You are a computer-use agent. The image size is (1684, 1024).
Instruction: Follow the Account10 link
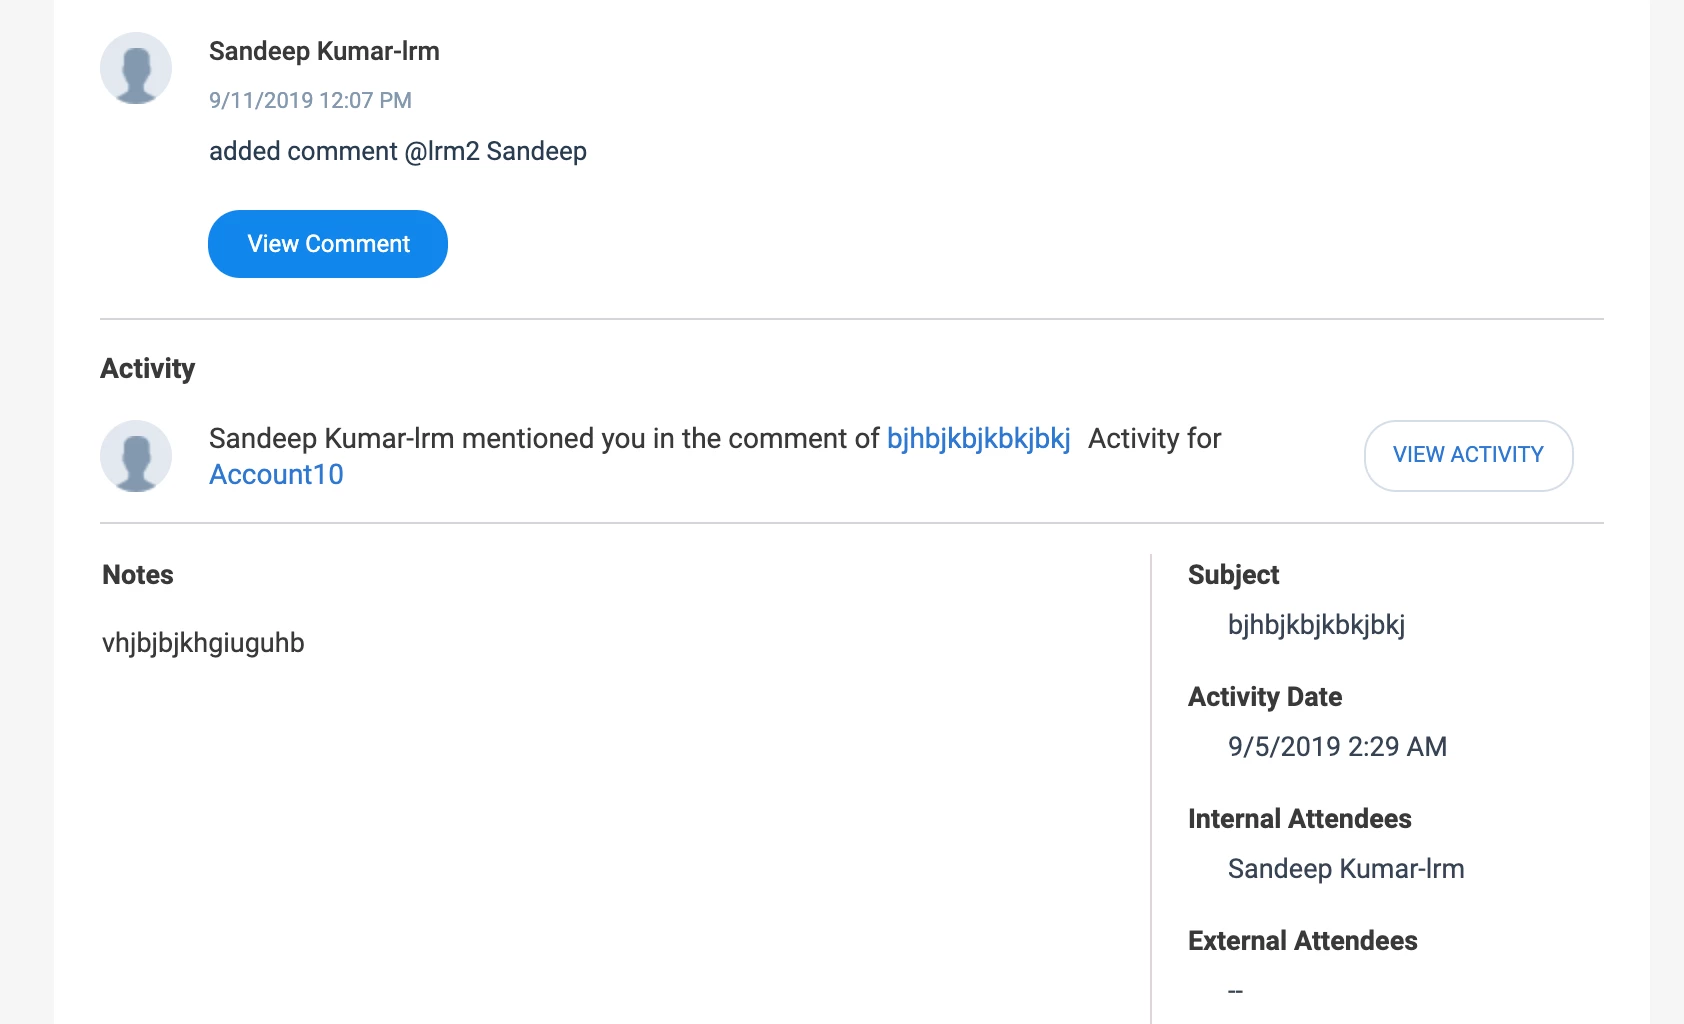pyautogui.click(x=276, y=475)
